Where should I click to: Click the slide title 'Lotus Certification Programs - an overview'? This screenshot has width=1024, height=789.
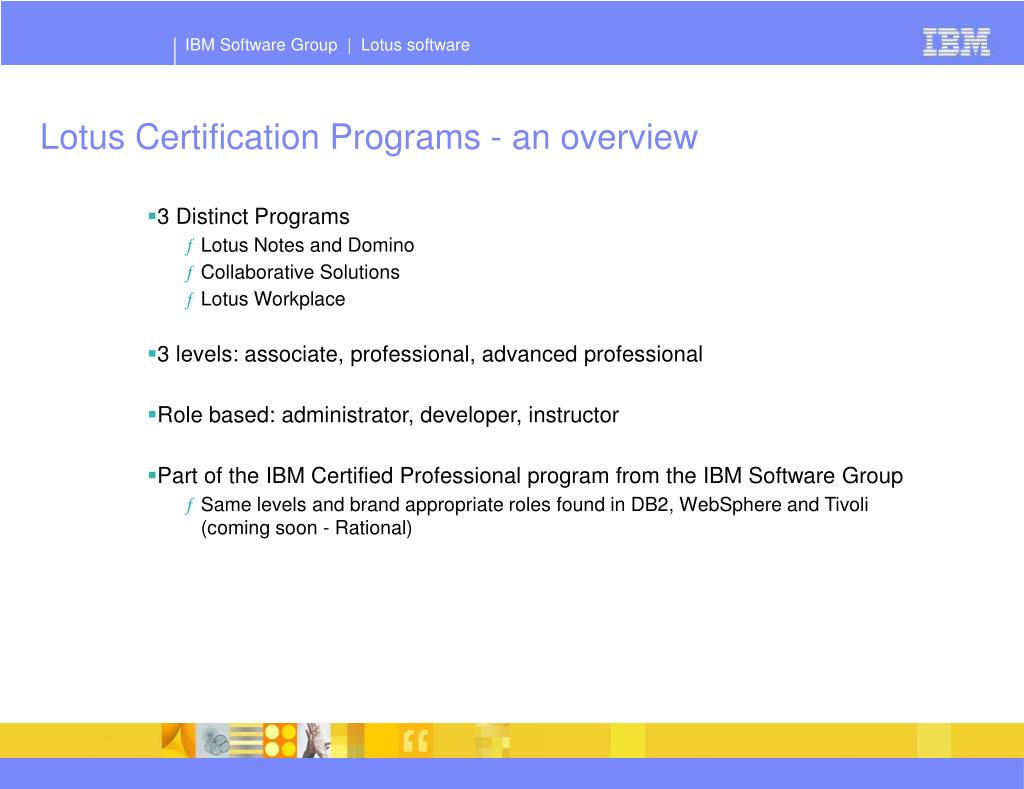click(369, 137)
